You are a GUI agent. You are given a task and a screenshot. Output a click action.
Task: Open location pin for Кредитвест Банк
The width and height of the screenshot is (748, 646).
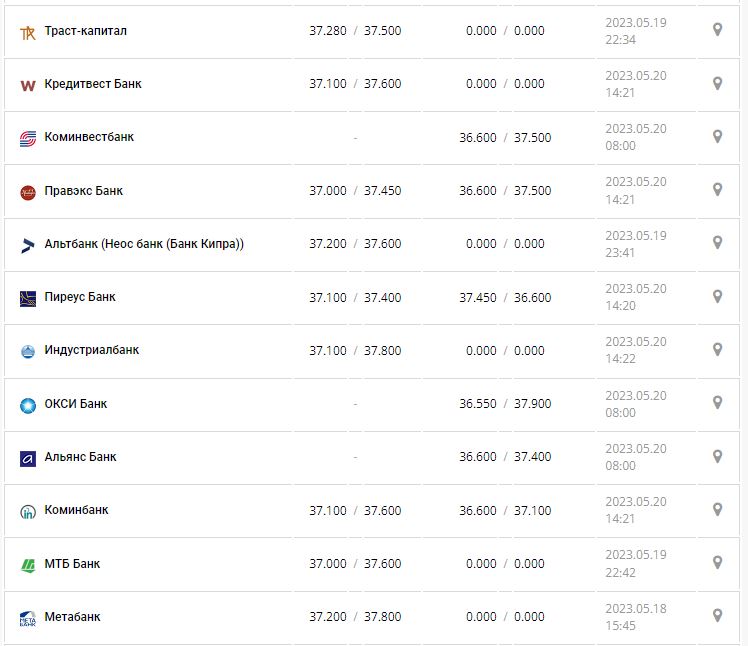pos(717,83)
